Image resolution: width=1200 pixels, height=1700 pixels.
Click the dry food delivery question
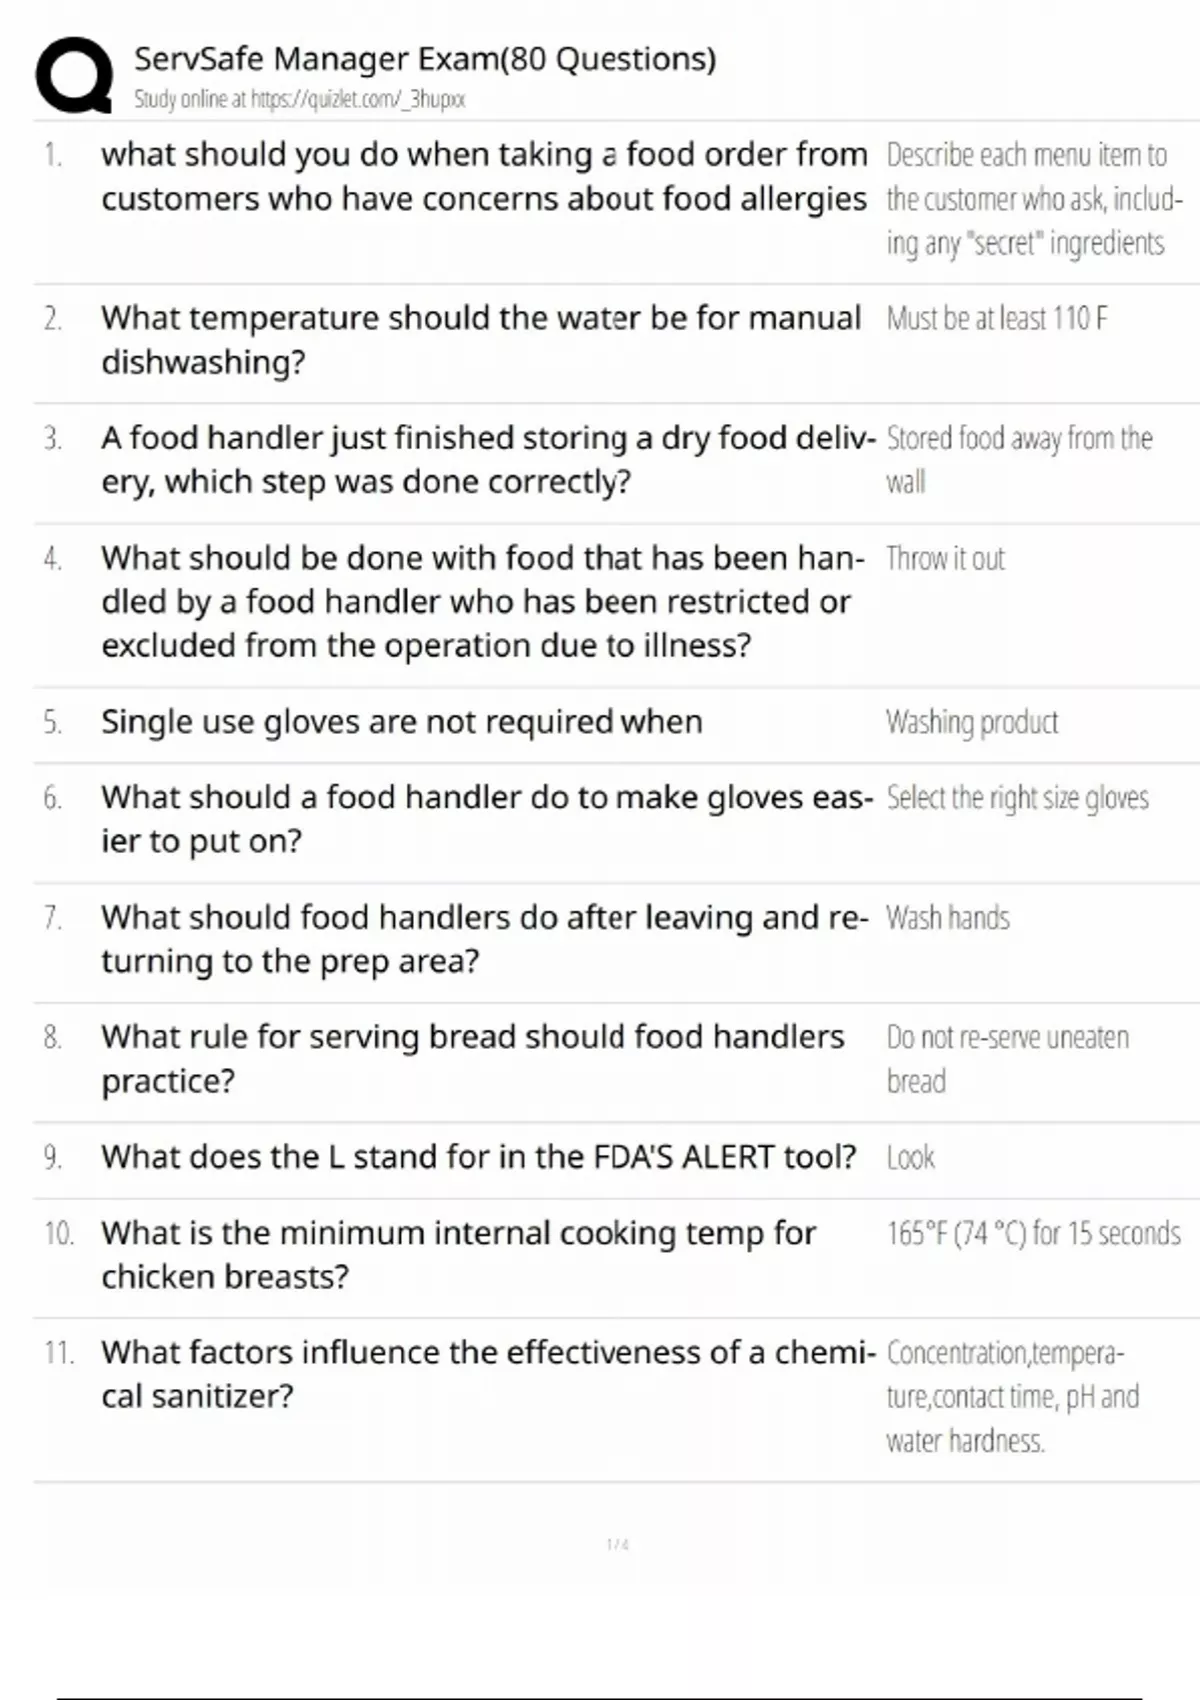(x=488, y=459)
